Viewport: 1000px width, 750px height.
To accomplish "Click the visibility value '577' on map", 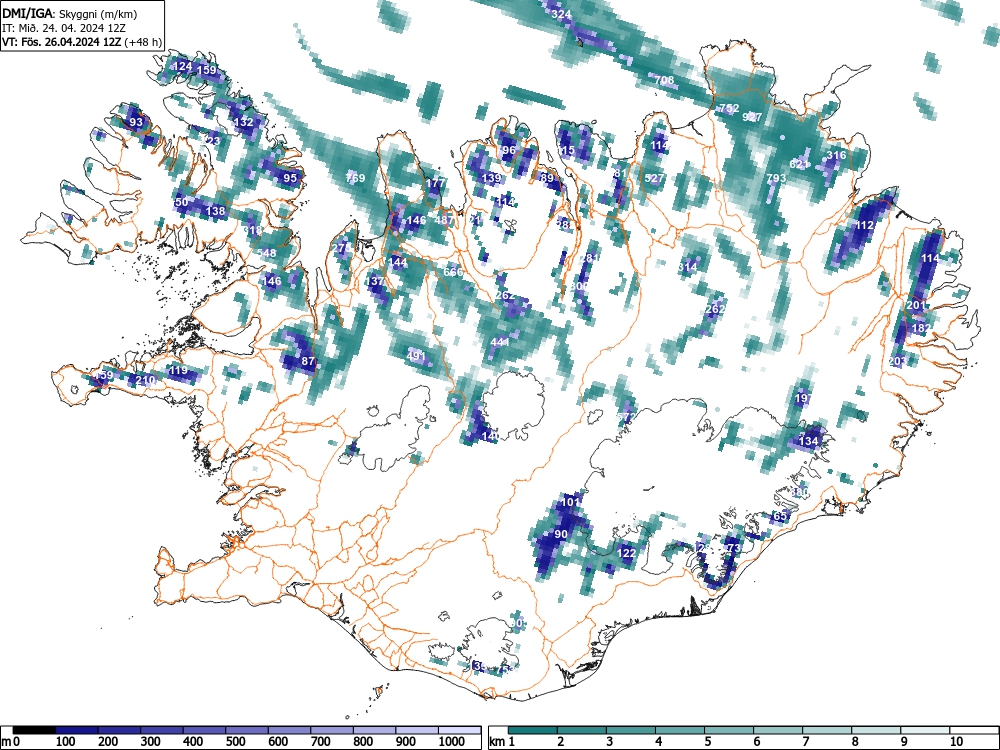I will 627,416.
